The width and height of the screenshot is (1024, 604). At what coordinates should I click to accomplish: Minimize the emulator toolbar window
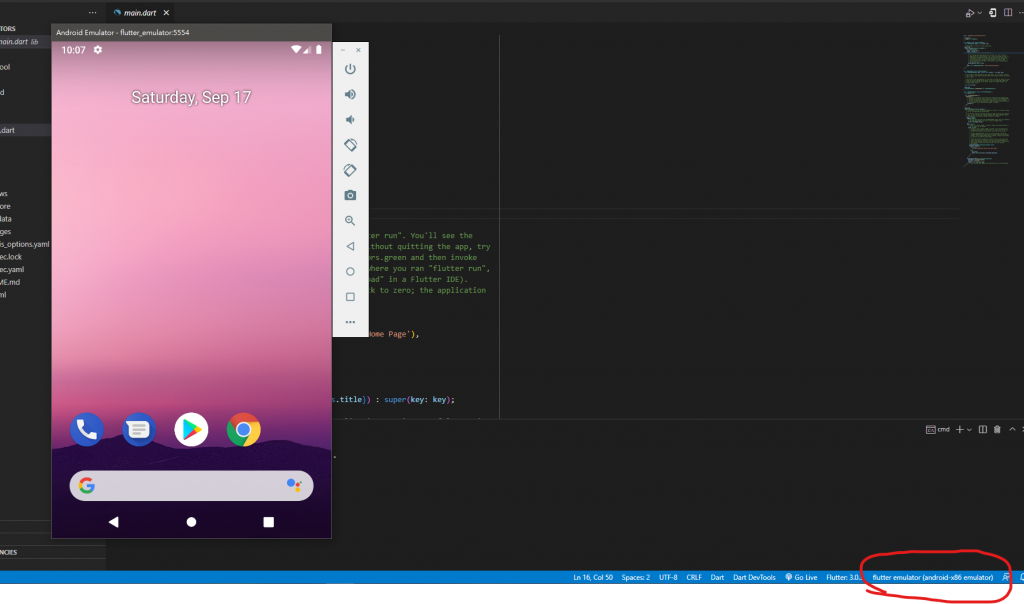343,50
